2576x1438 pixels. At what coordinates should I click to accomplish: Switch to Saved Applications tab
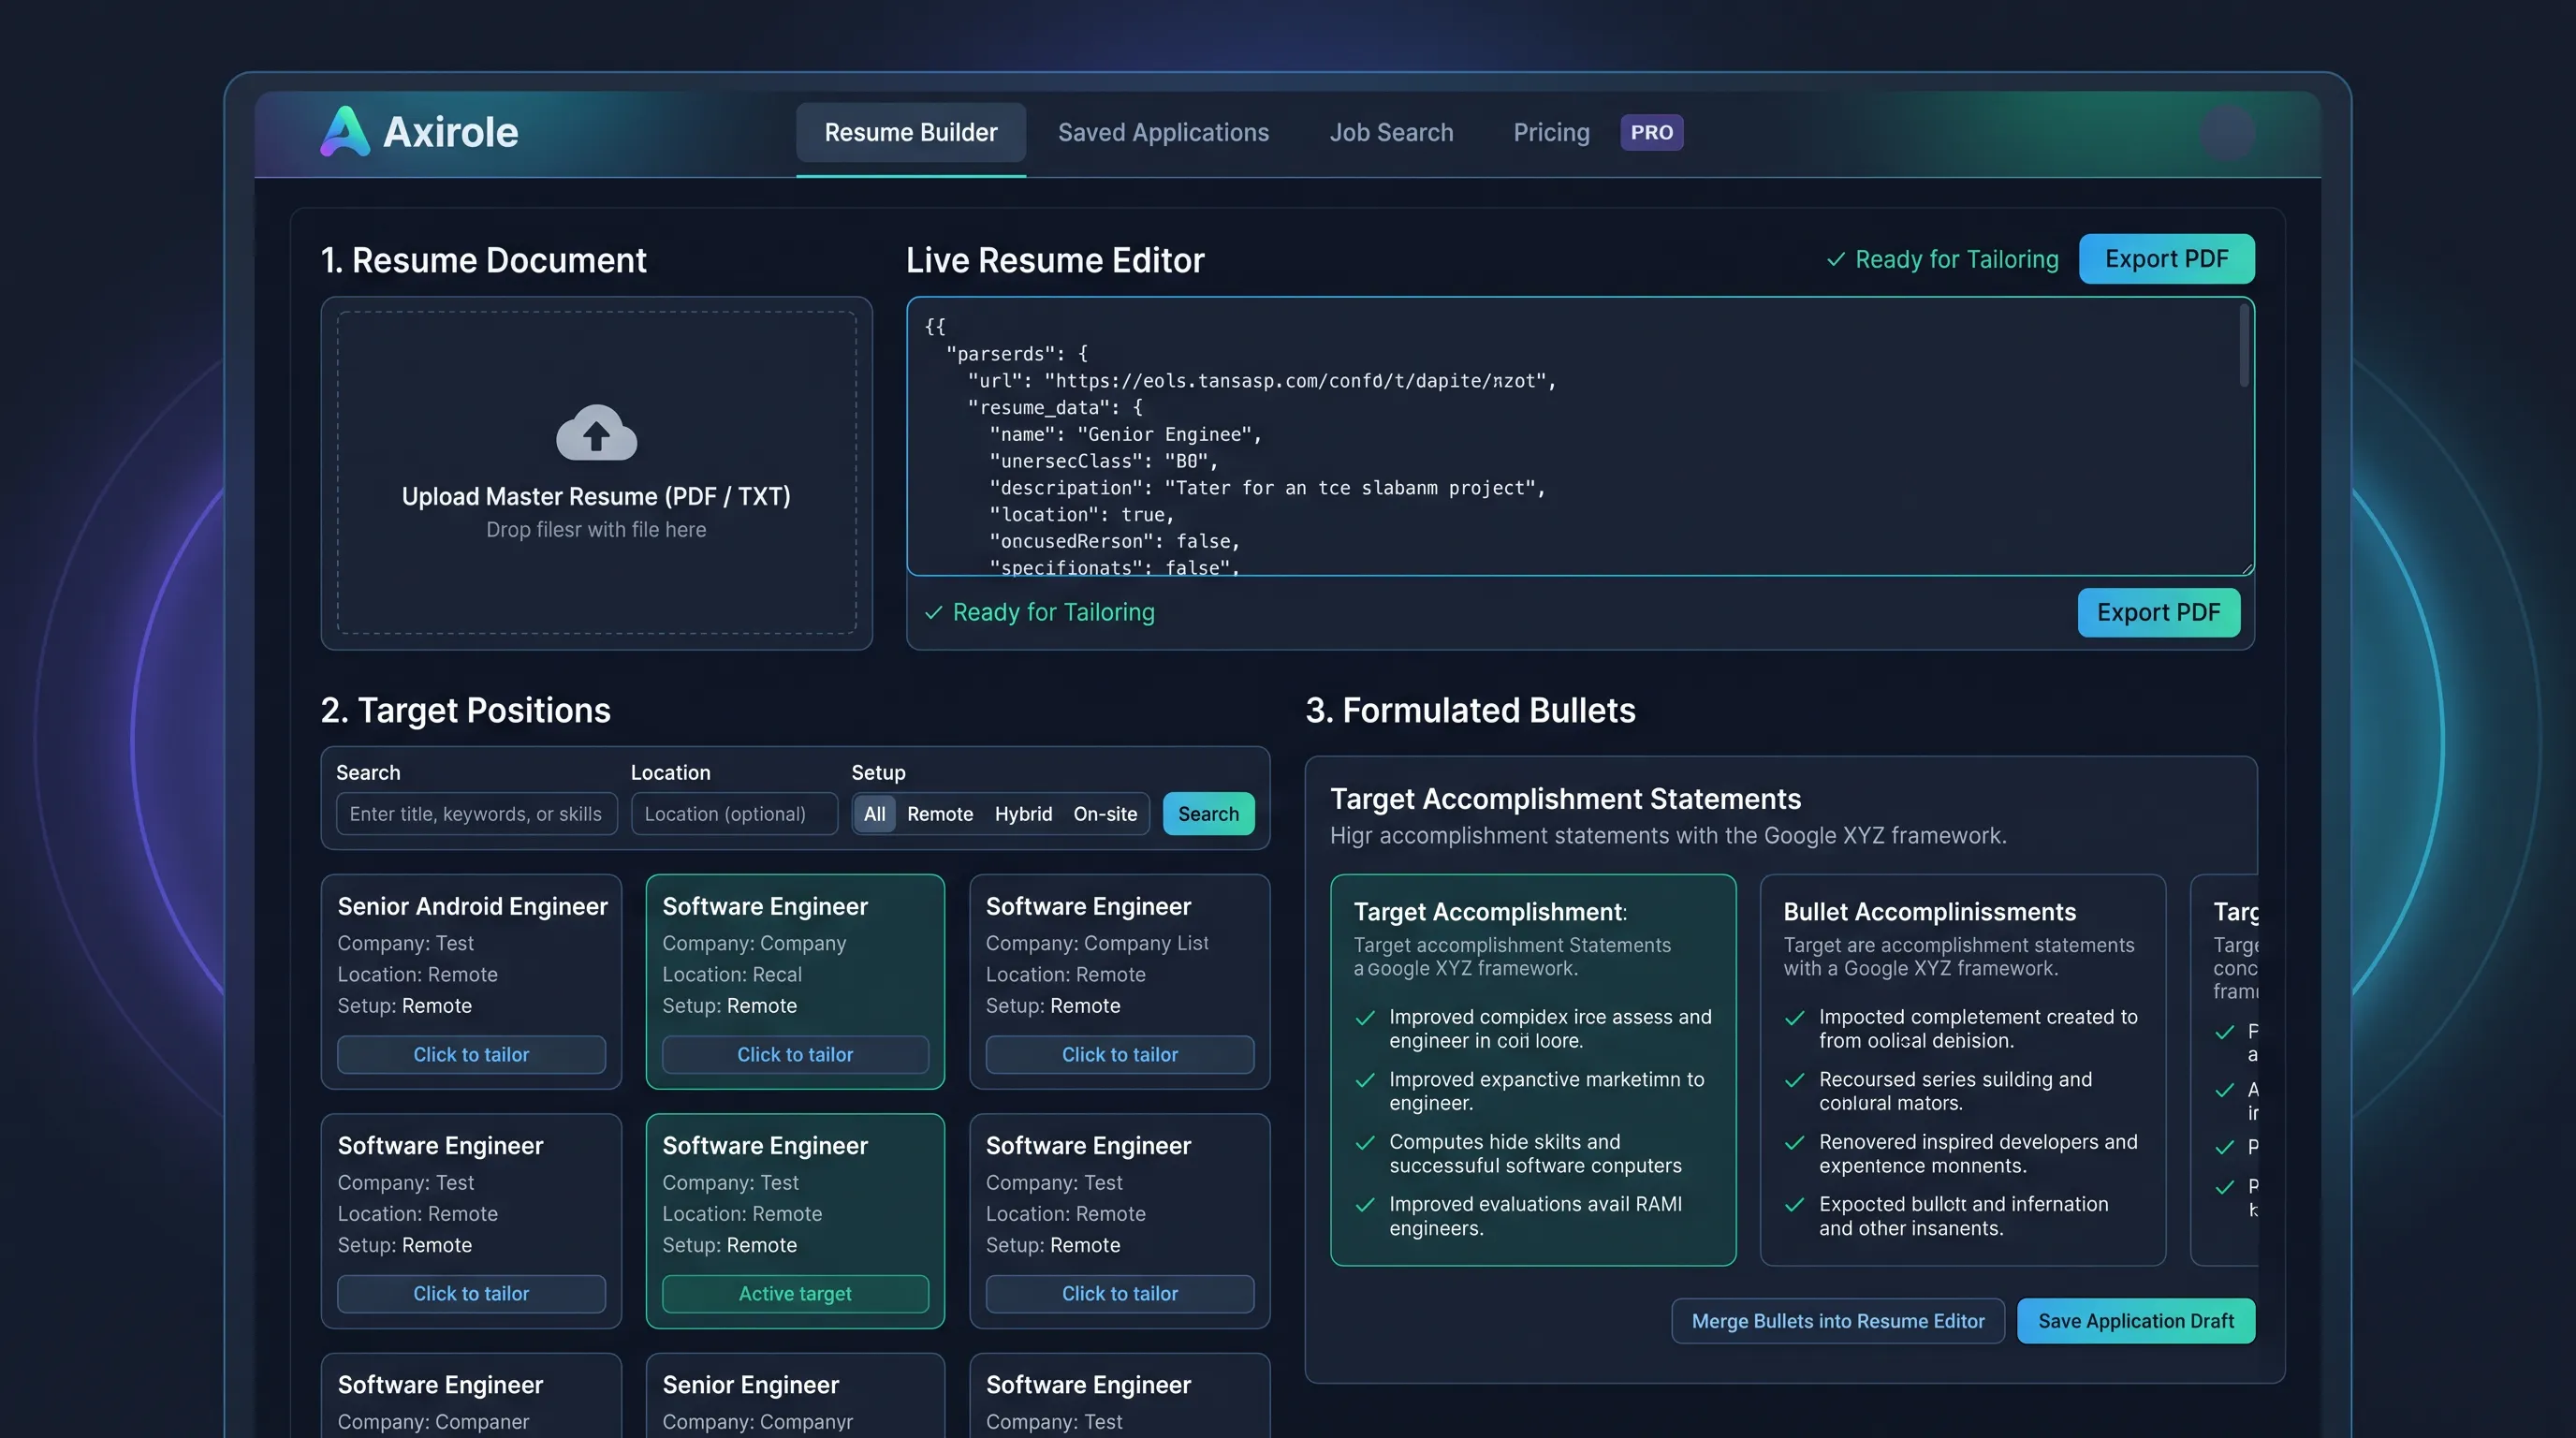coord(1163,132)
